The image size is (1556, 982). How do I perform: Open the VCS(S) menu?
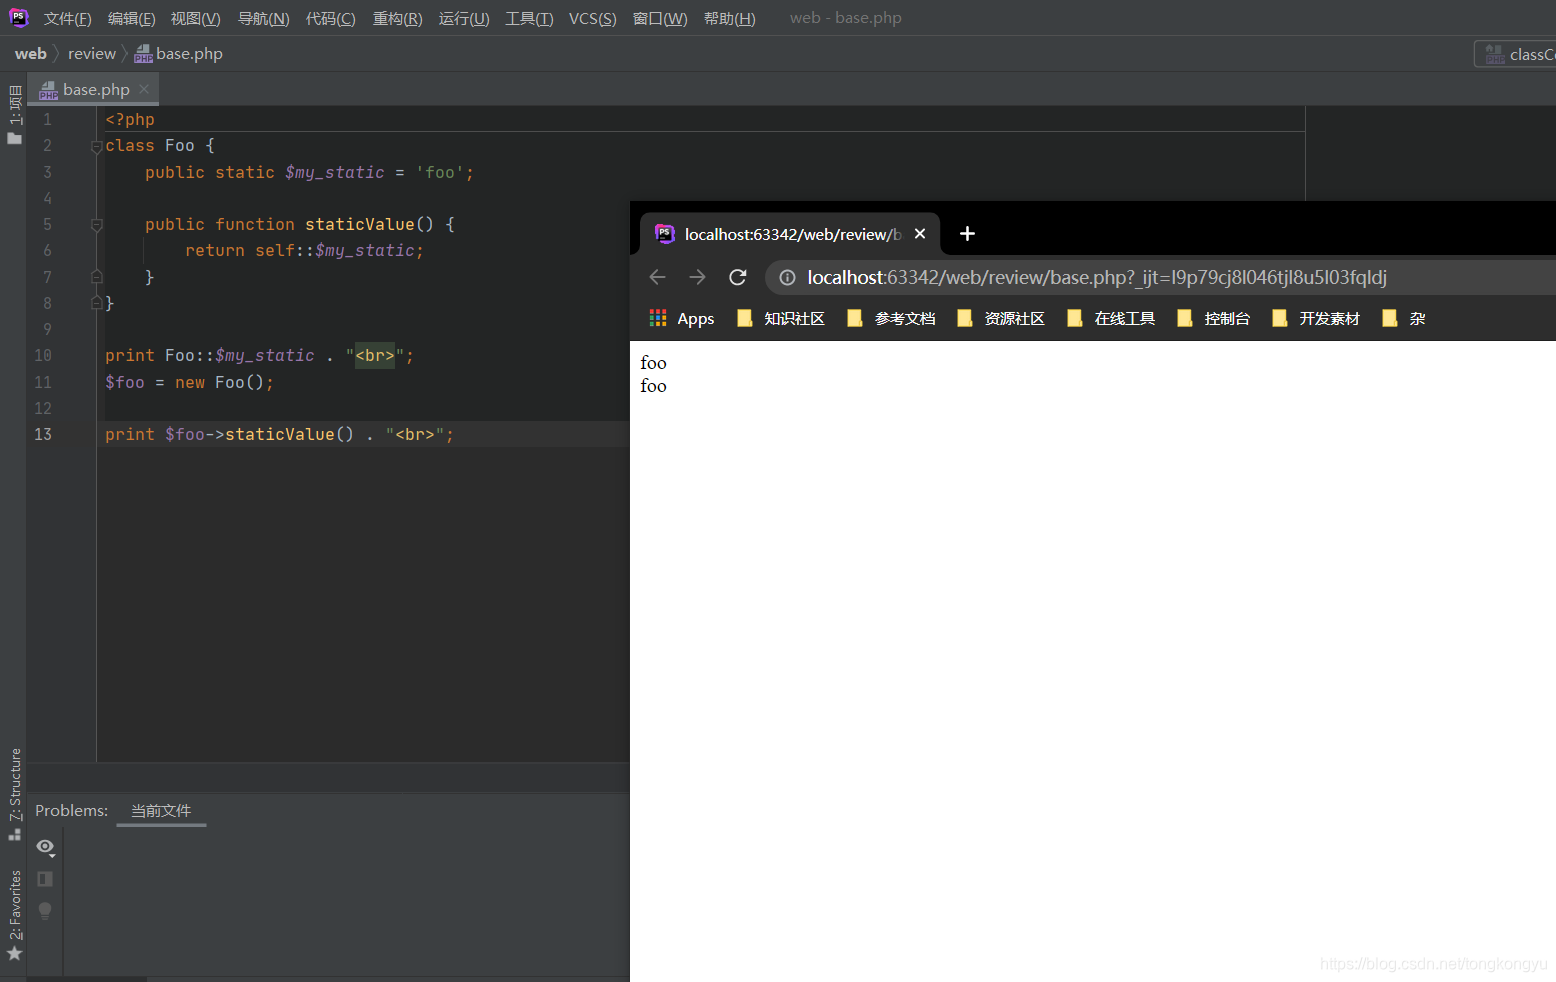pyautogui.click(x=592, y=18)
